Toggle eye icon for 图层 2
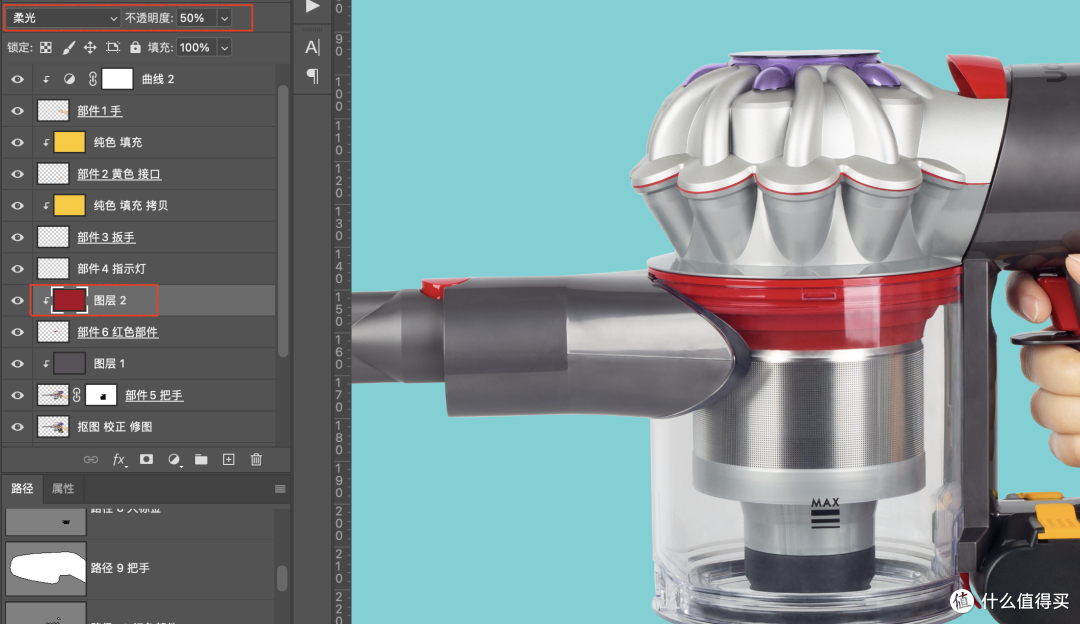Image resolution: width=1080 pixels, height=624 pixels. (18, 301)
